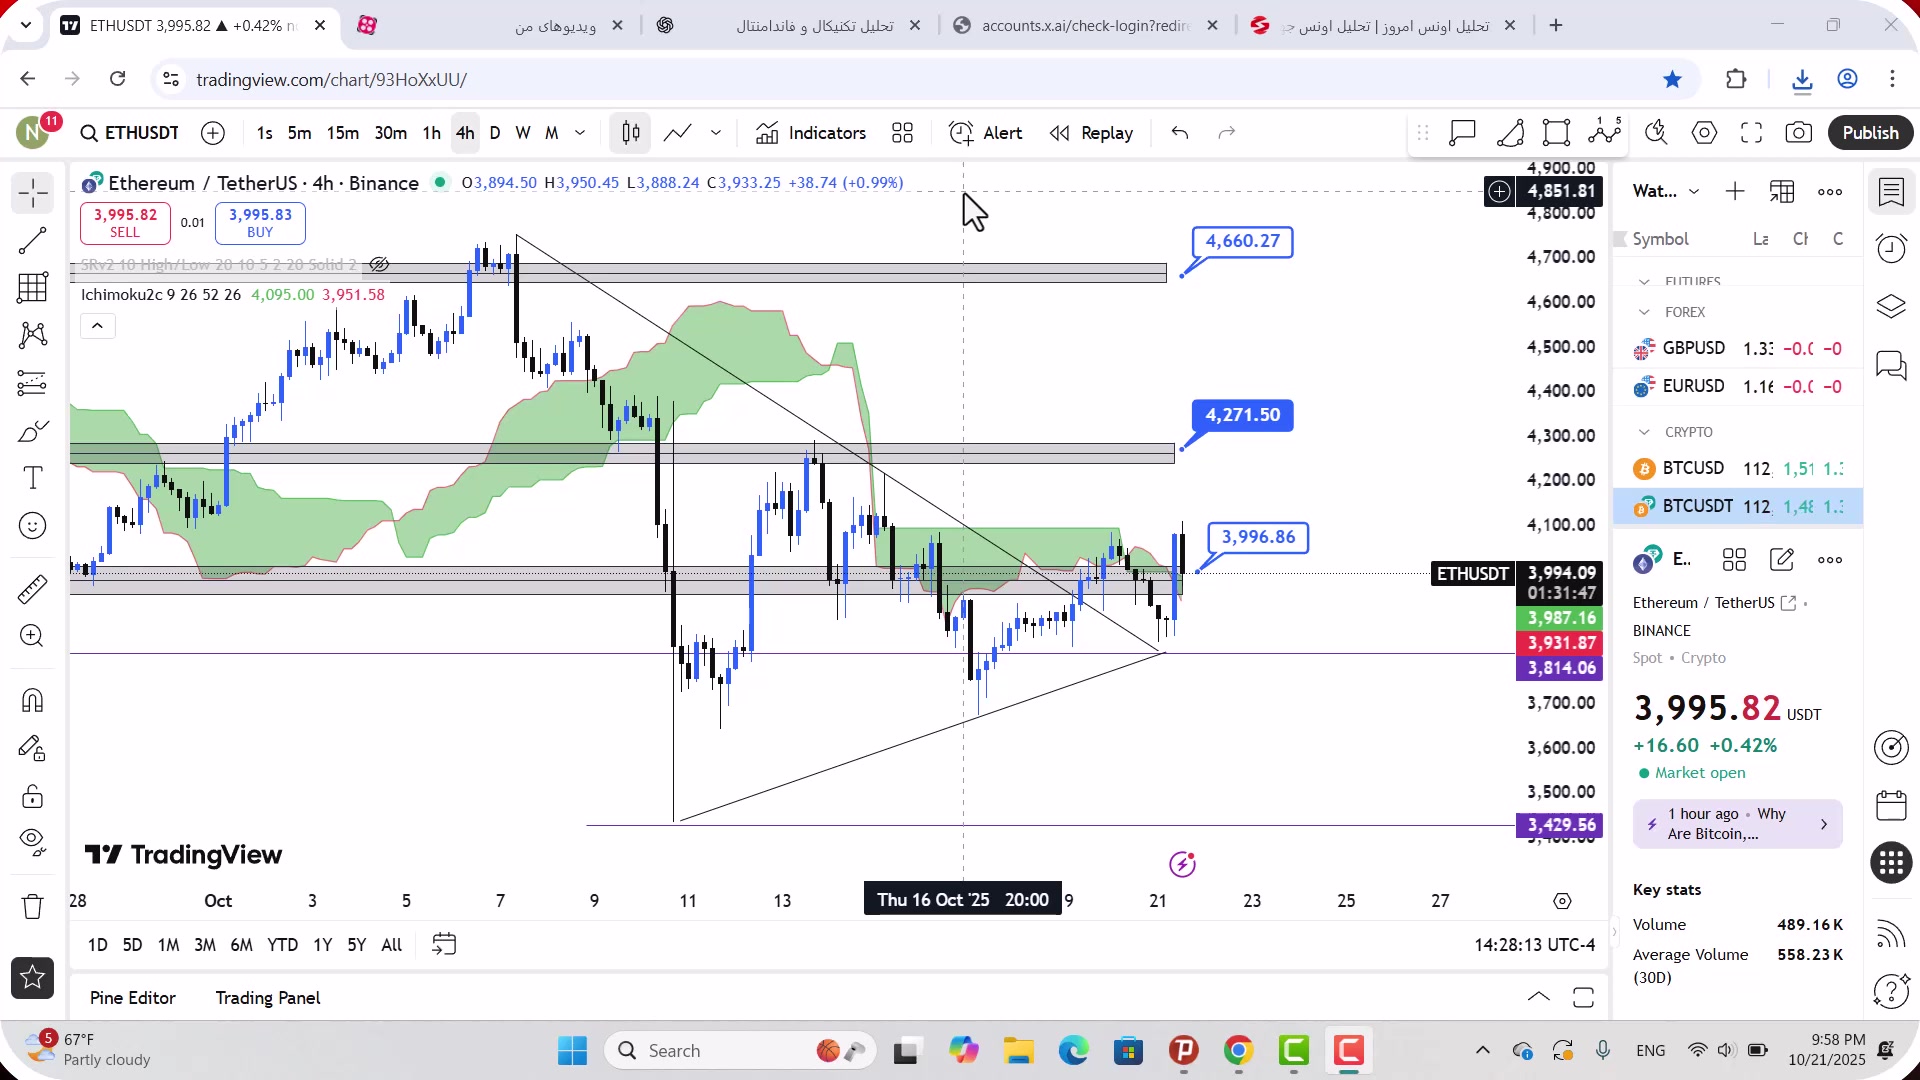Open Windows Start menu
This screenshot has width=1920, height=1080.
(572, 1051)
